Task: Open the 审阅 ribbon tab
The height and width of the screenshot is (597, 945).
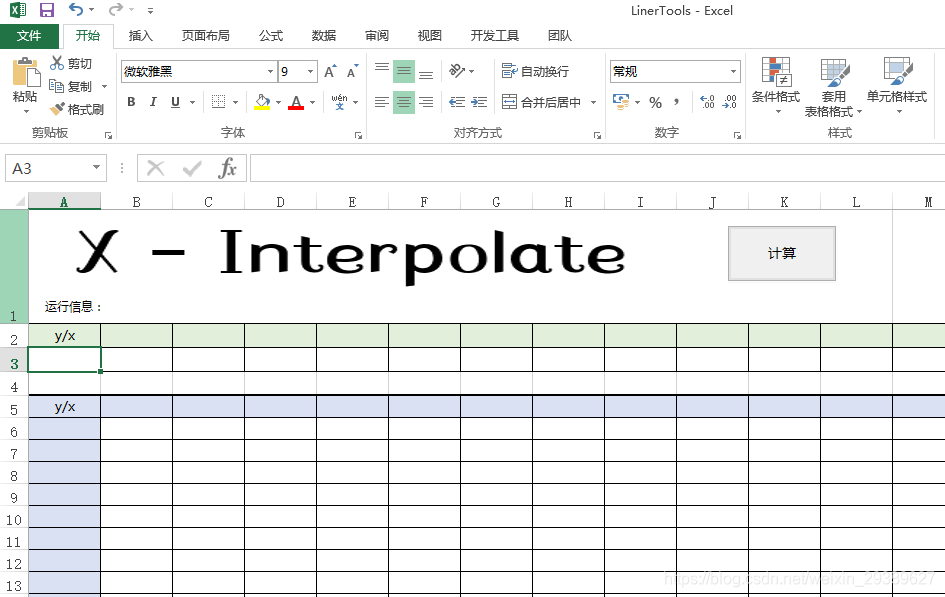Action: pyautogui.click(x=377, y=36)
